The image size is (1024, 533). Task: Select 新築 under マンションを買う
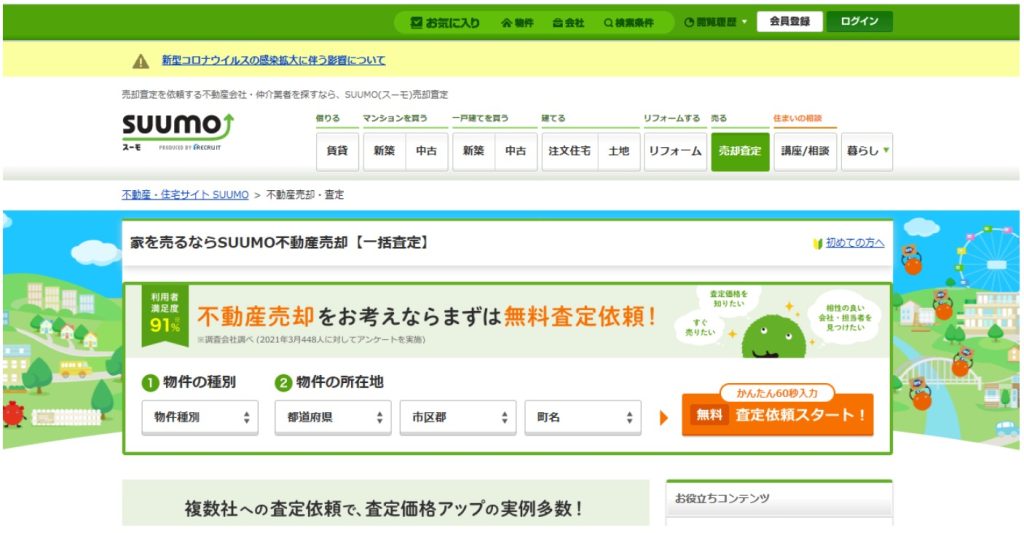click(384, 152)
